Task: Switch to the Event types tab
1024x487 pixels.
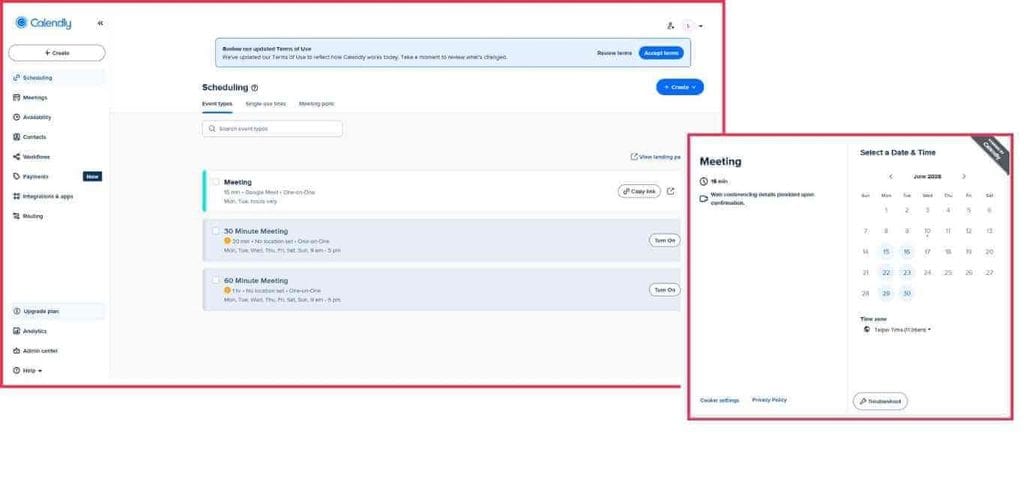Action: (217, 104)
